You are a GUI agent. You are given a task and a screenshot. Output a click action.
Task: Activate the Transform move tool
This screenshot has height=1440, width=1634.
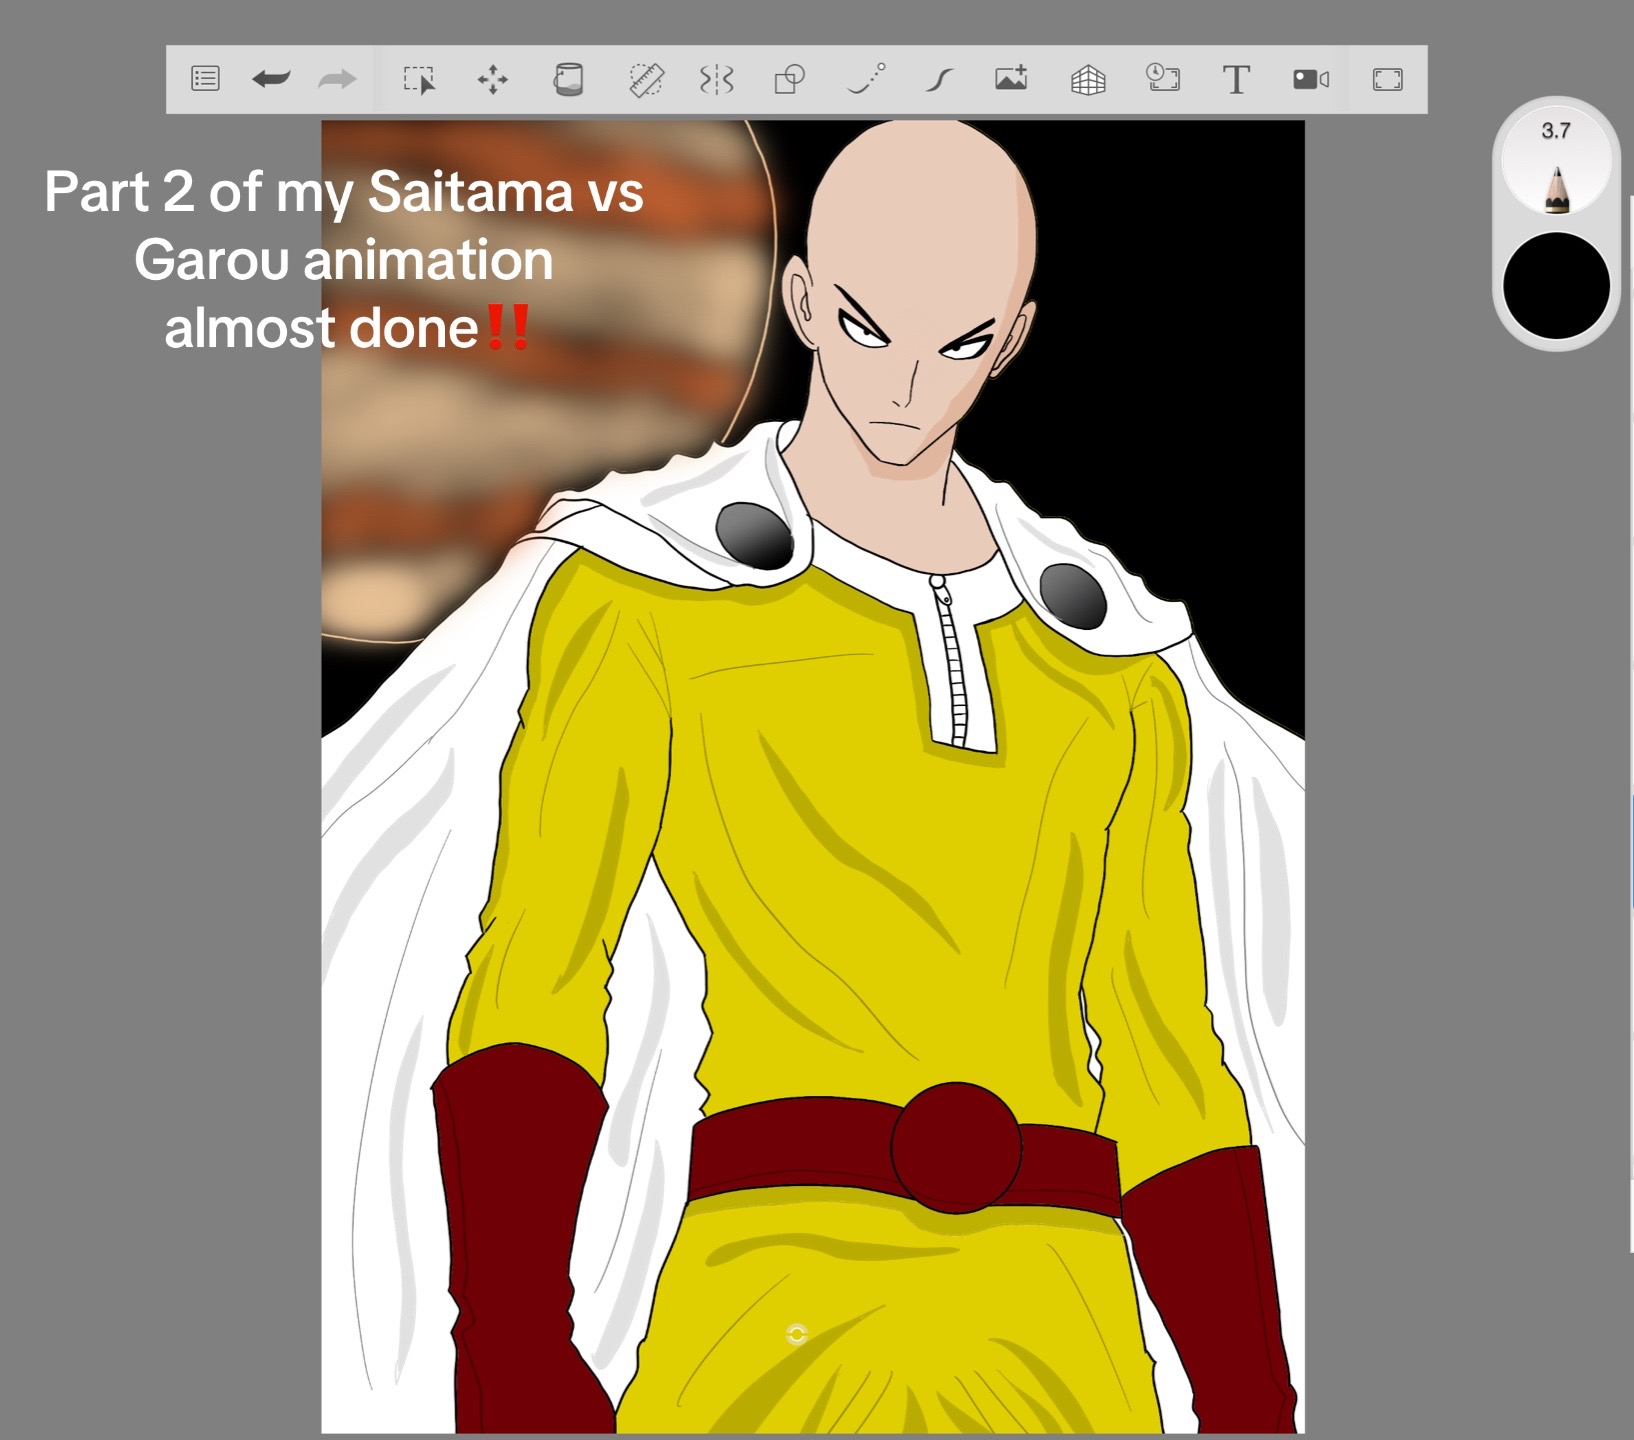pyautogui.click(x=493, y=79)
